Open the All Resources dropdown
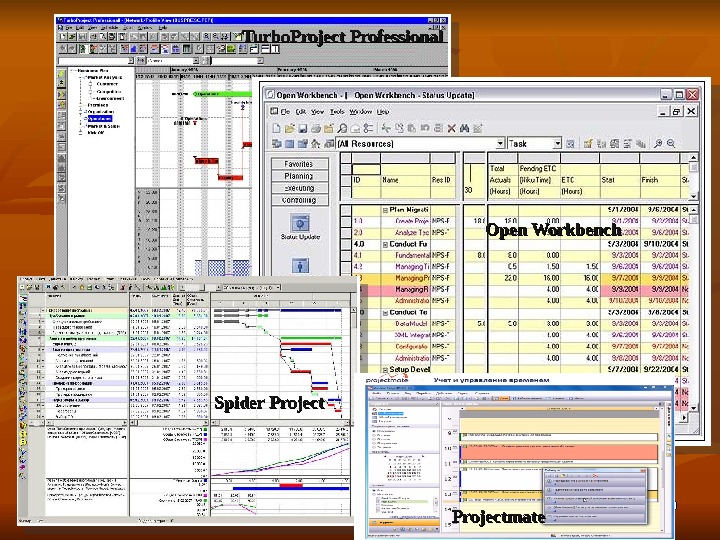The image size is (720, 540). [501, 144]
